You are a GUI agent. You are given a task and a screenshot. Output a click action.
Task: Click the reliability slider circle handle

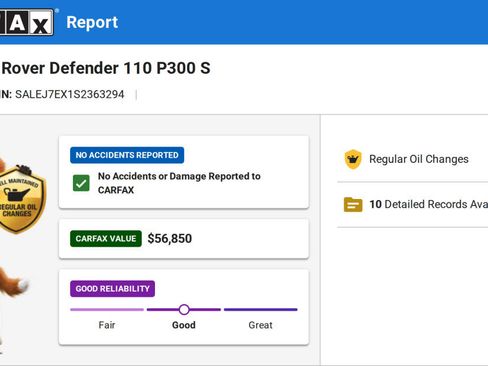(x=184, y=310)
